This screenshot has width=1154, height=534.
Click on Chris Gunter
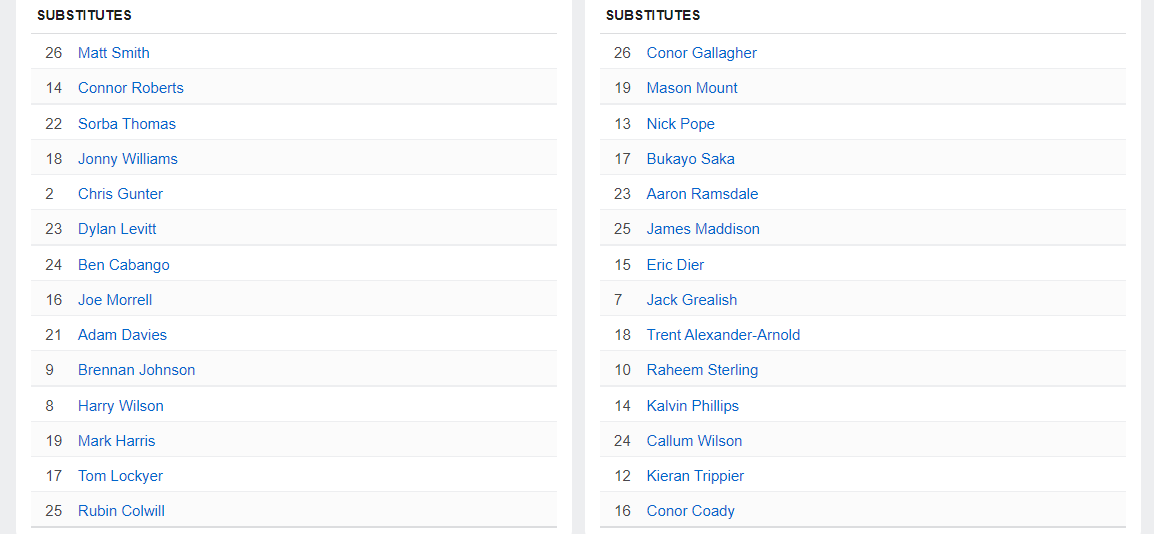pos(120,194)
